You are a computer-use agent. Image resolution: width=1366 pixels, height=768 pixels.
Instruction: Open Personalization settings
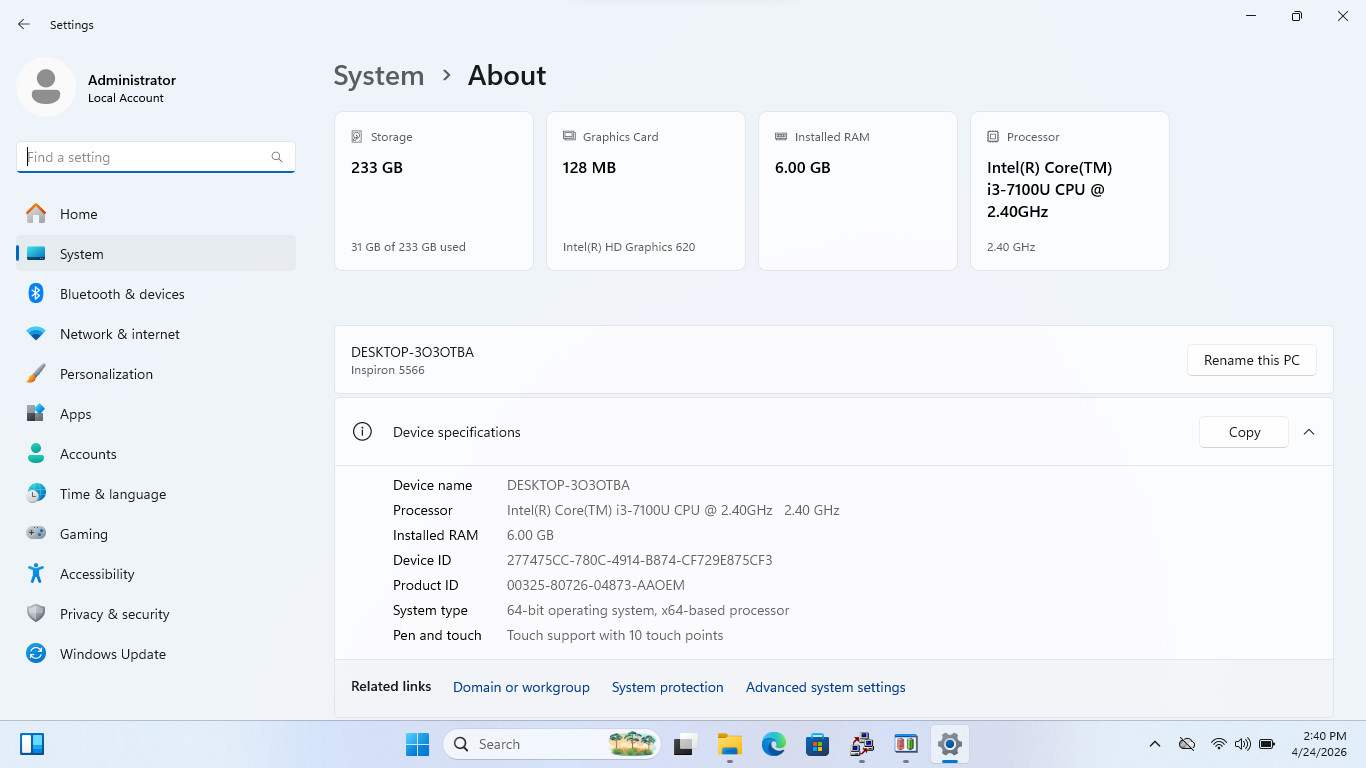(156, 374)
